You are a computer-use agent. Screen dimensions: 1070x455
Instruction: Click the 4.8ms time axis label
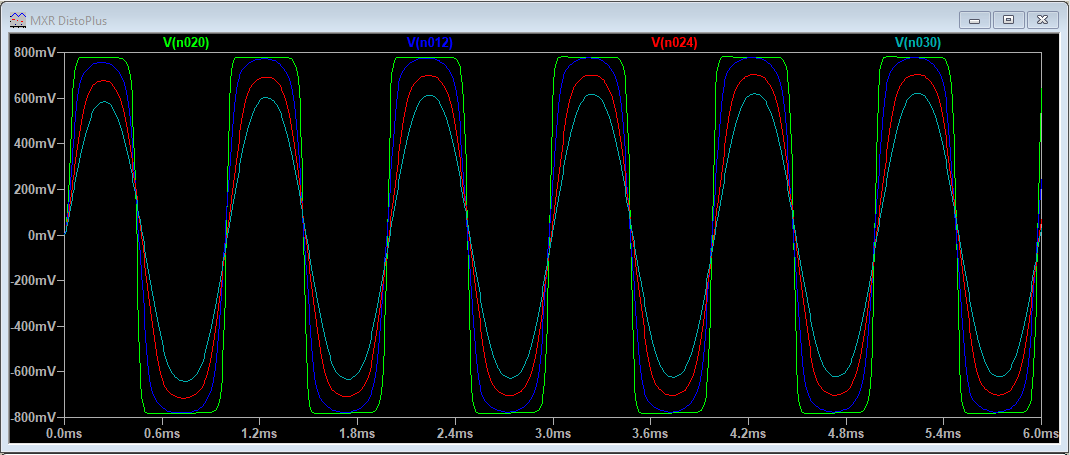pos(846,433)
